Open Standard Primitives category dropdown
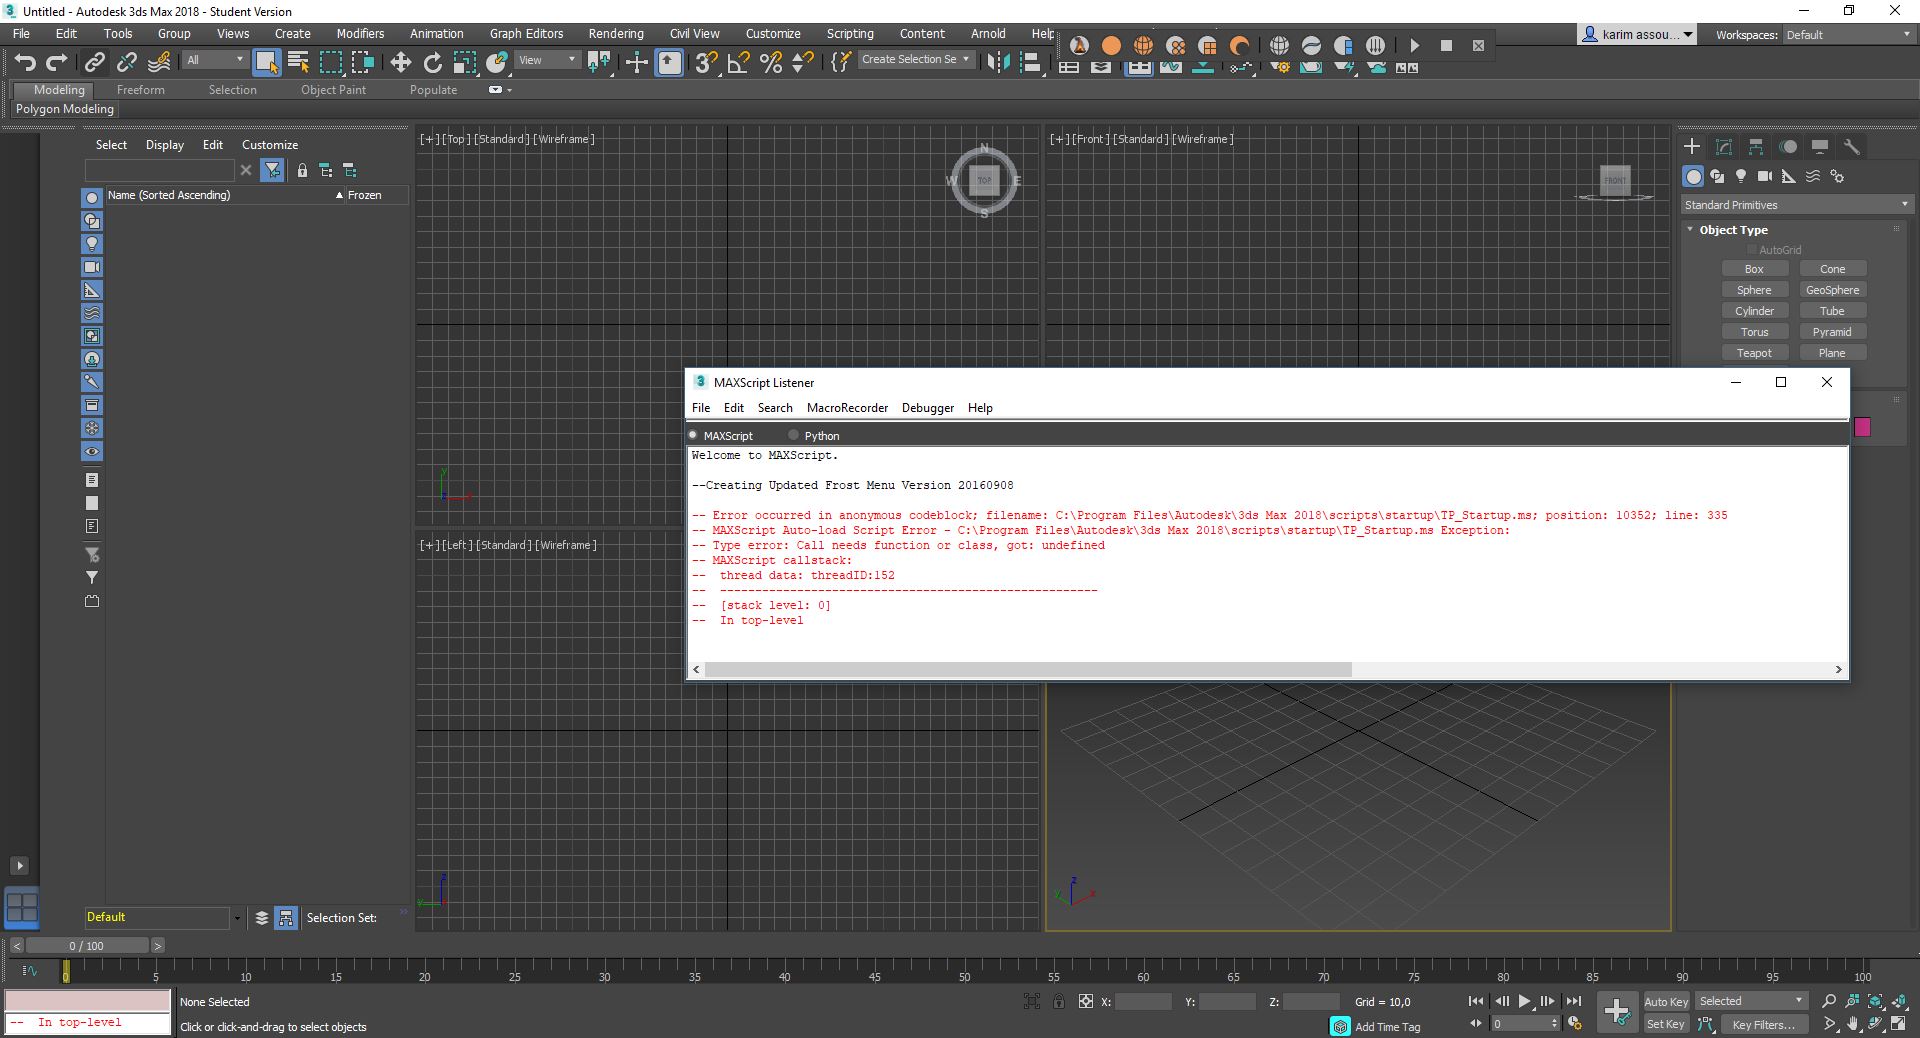The image size is (1920, 1038). click(x=1796, y=205)
